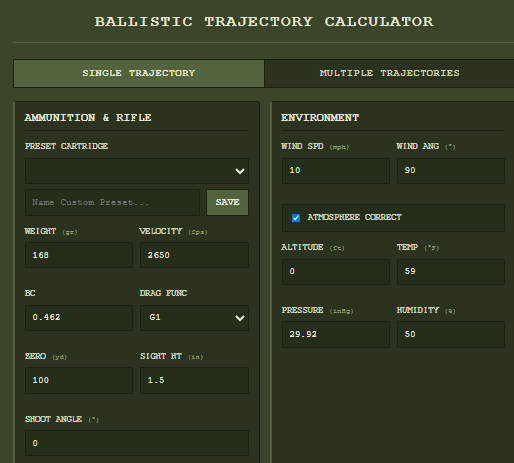Select the Velocity input field
Screen dimensions: 514x463
[194, 255]
